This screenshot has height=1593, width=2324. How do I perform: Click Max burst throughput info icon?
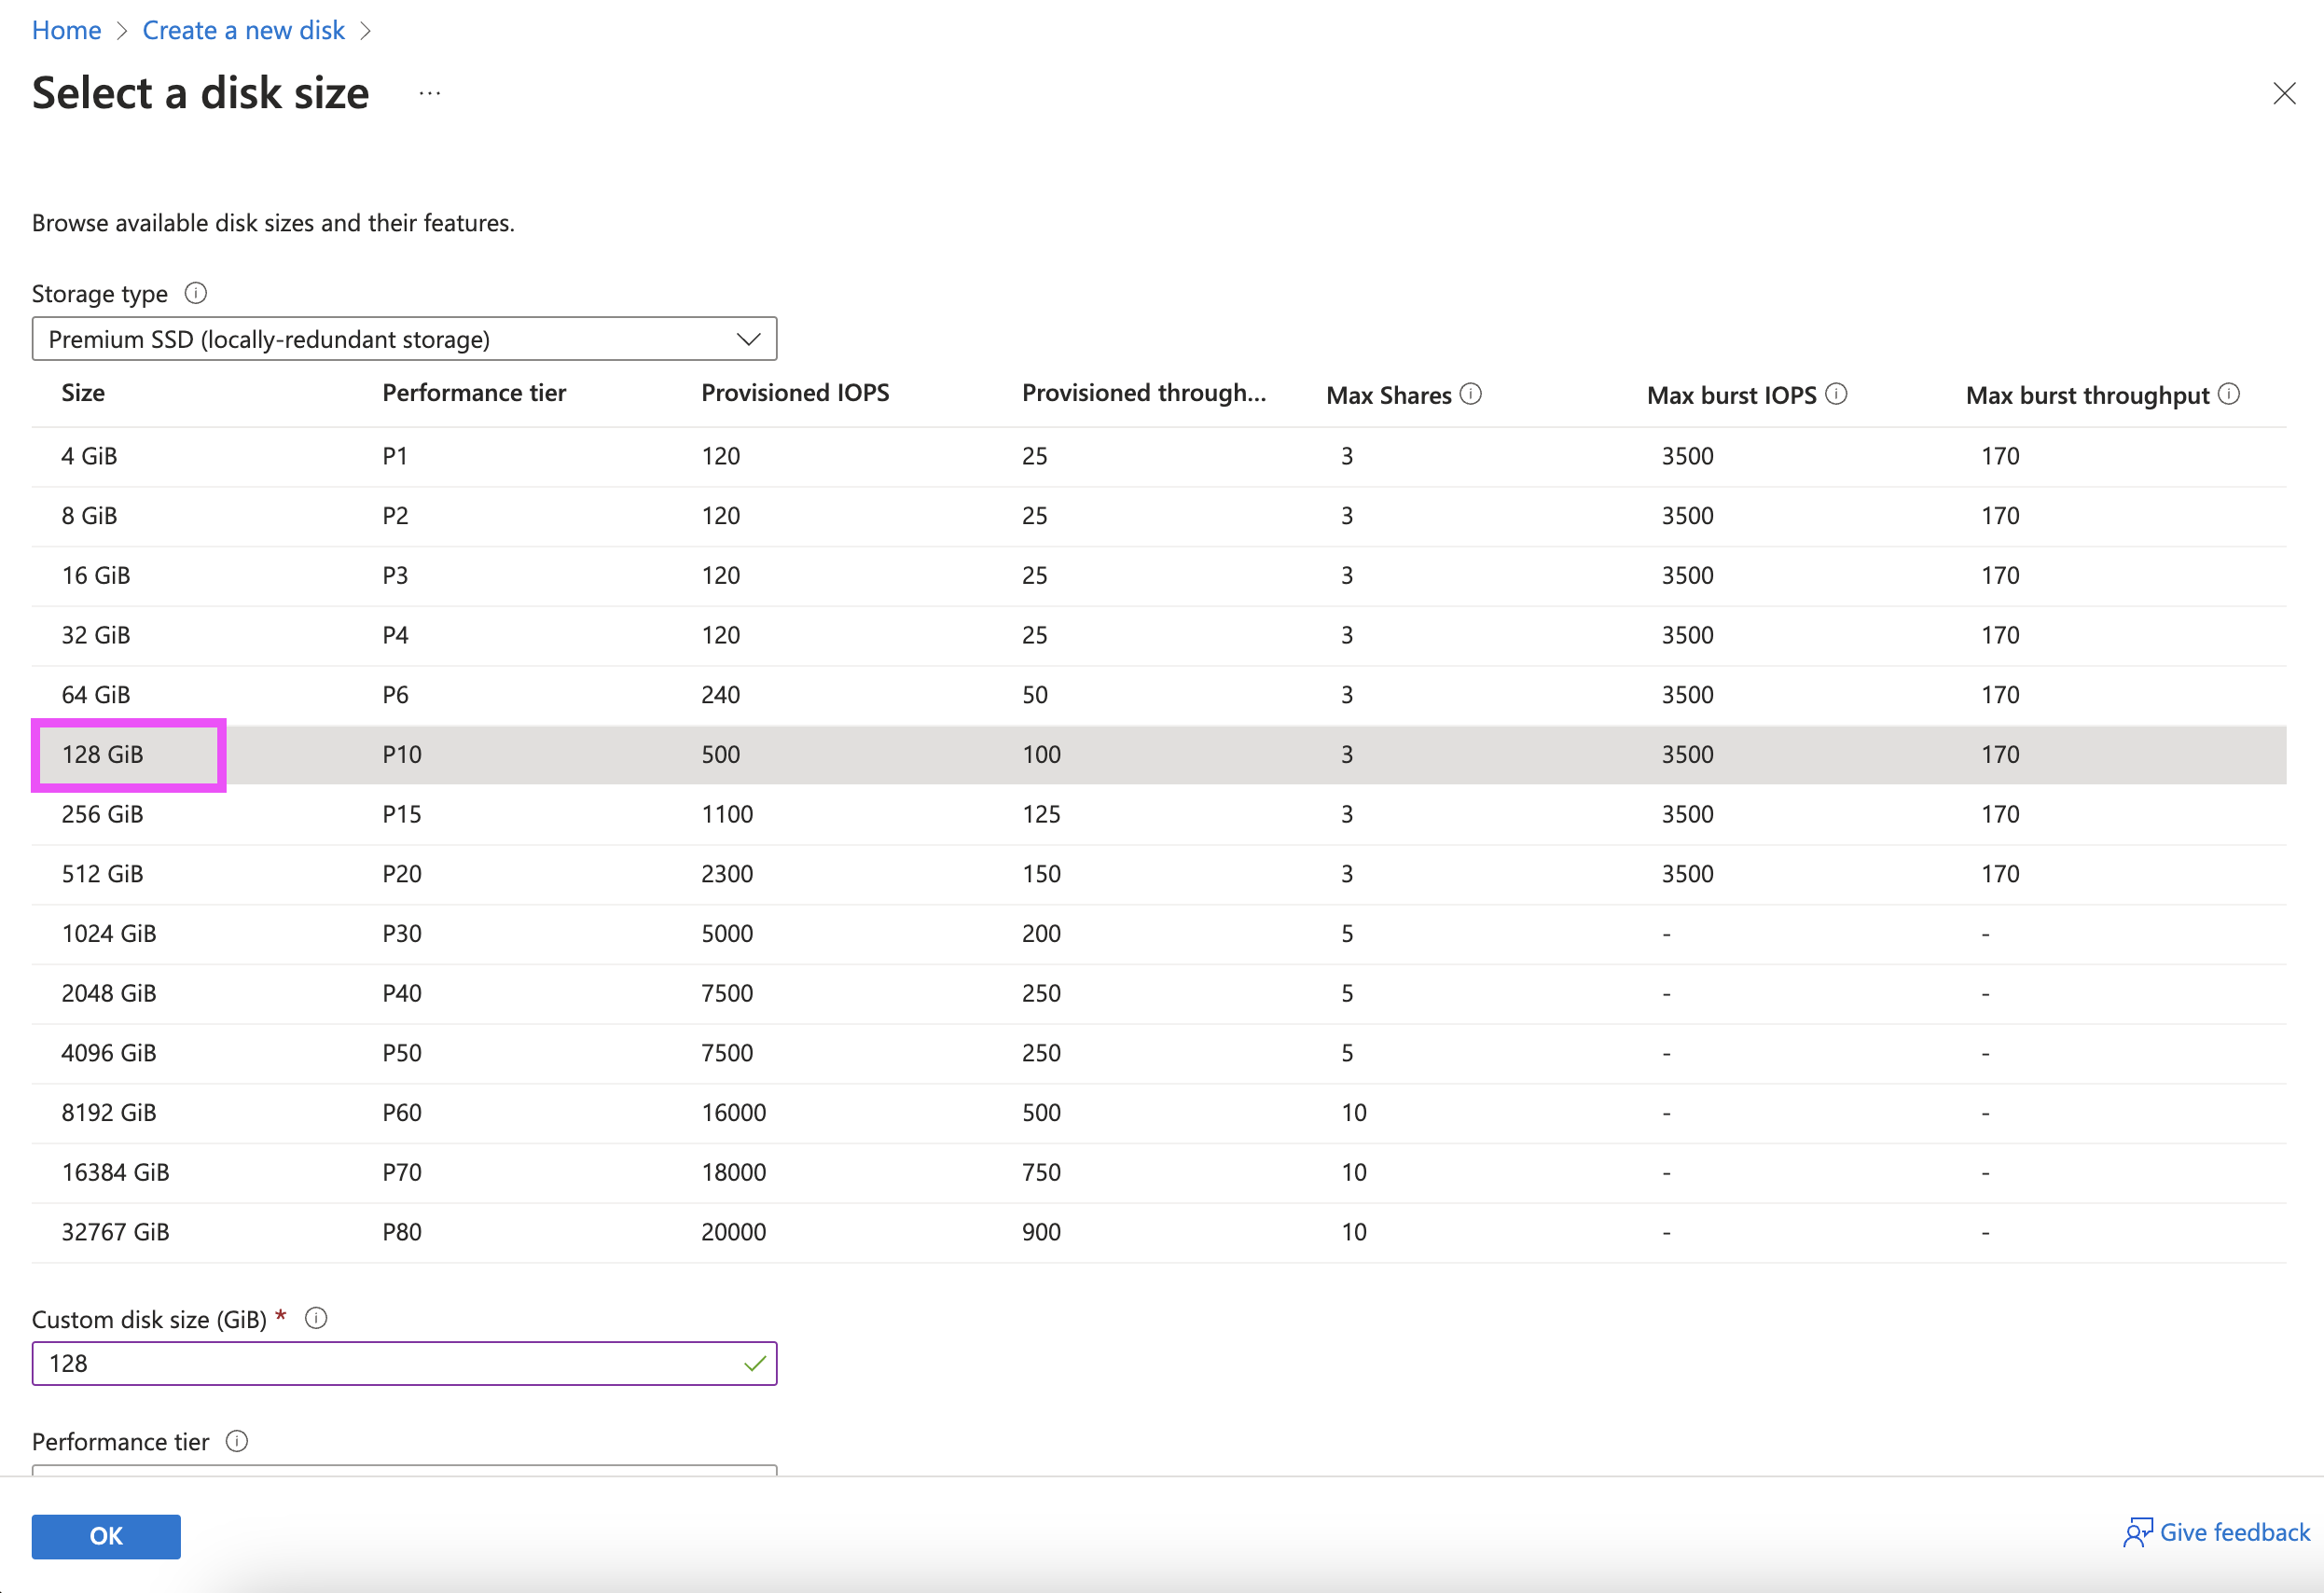[2229, 394]
